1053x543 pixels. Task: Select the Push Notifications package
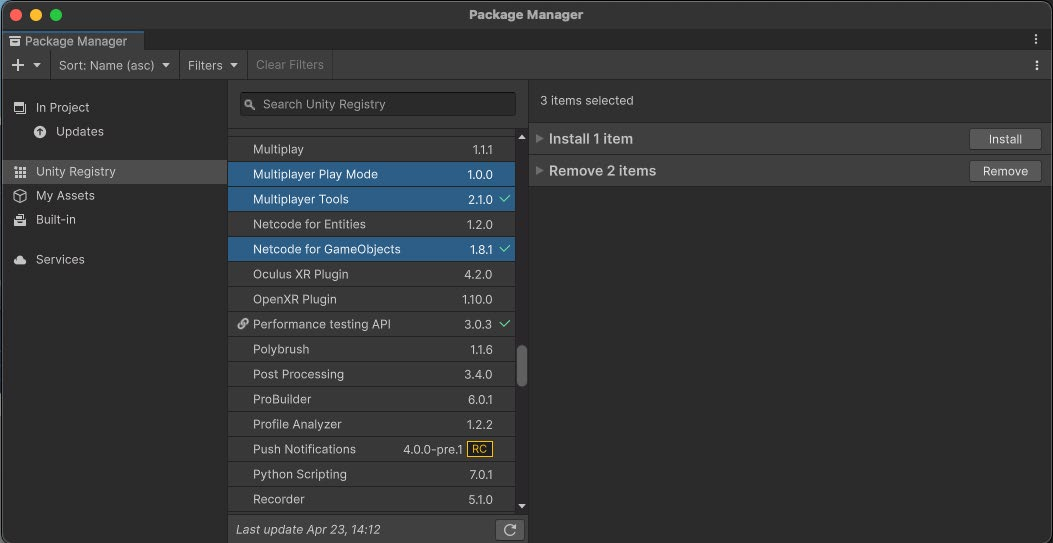[x=371, y=449]
